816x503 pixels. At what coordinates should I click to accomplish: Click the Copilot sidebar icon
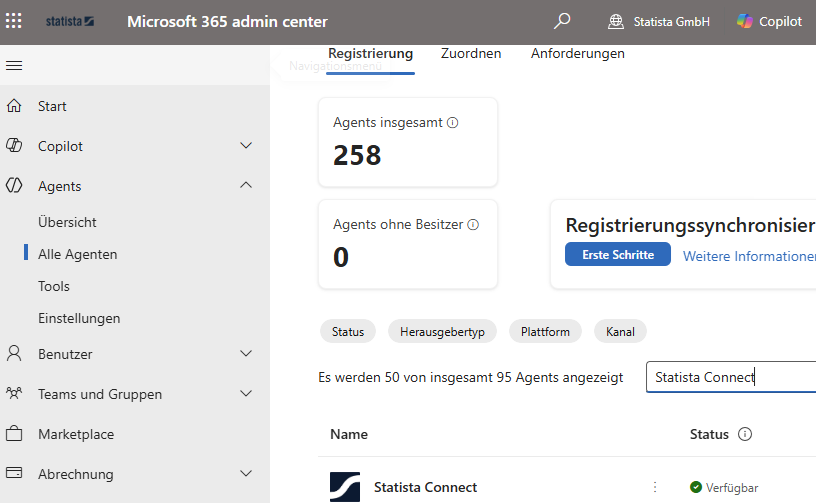14,146
